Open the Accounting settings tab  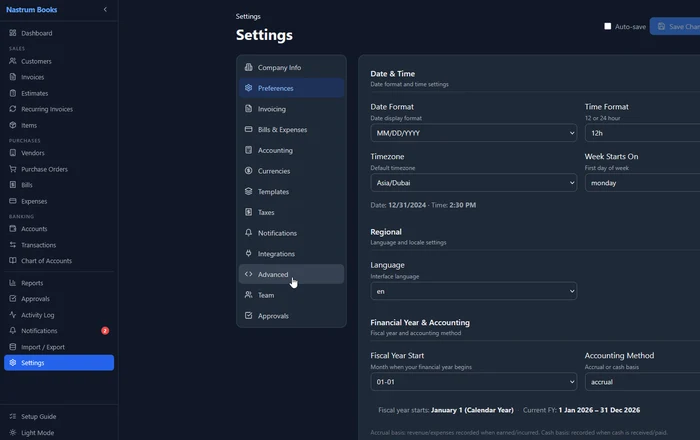(x=291, y=150)
